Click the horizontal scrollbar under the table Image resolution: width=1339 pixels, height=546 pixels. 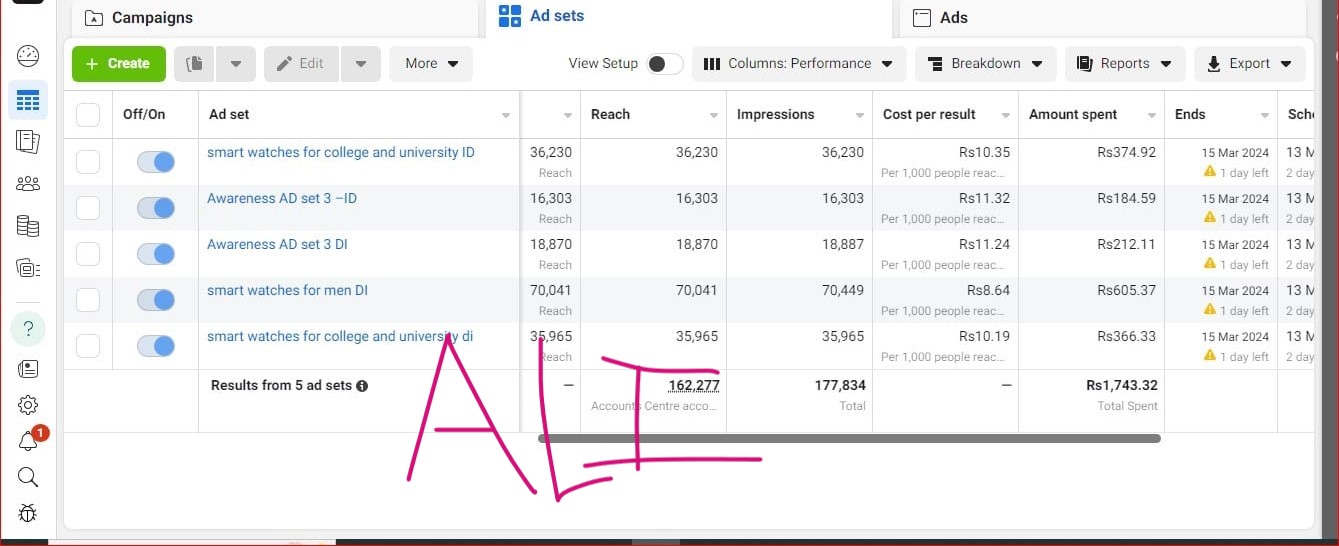pyautogui.click(x=848, y=438)
